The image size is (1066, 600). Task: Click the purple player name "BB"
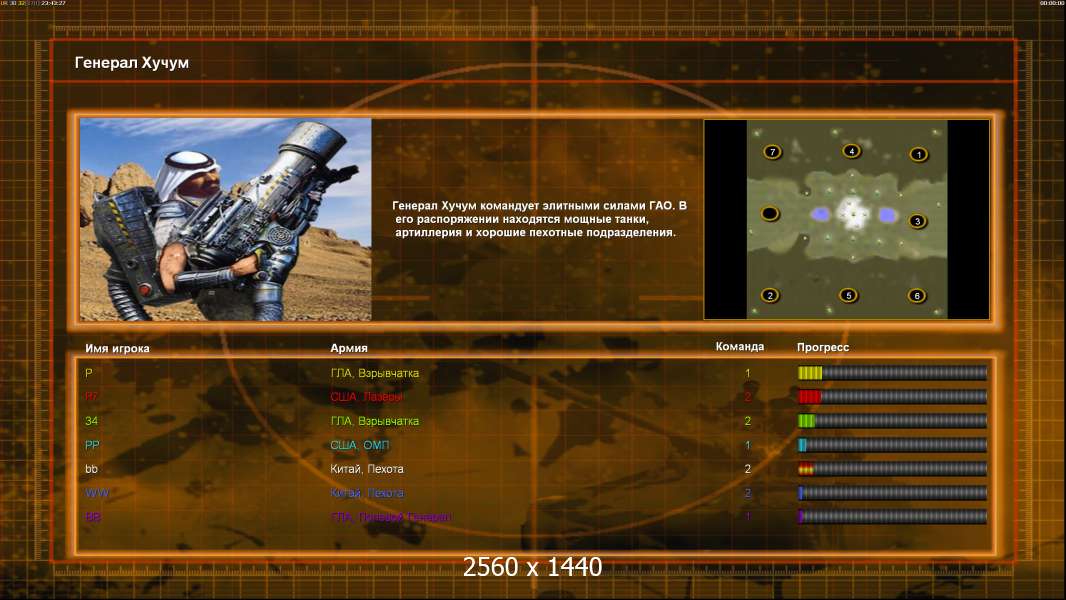pos(92,516)
